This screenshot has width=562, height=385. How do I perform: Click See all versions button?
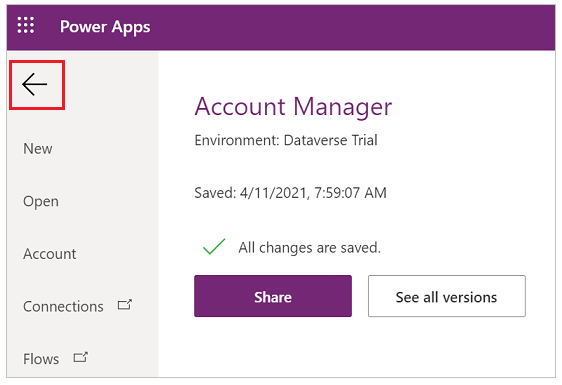click(447, 296)
